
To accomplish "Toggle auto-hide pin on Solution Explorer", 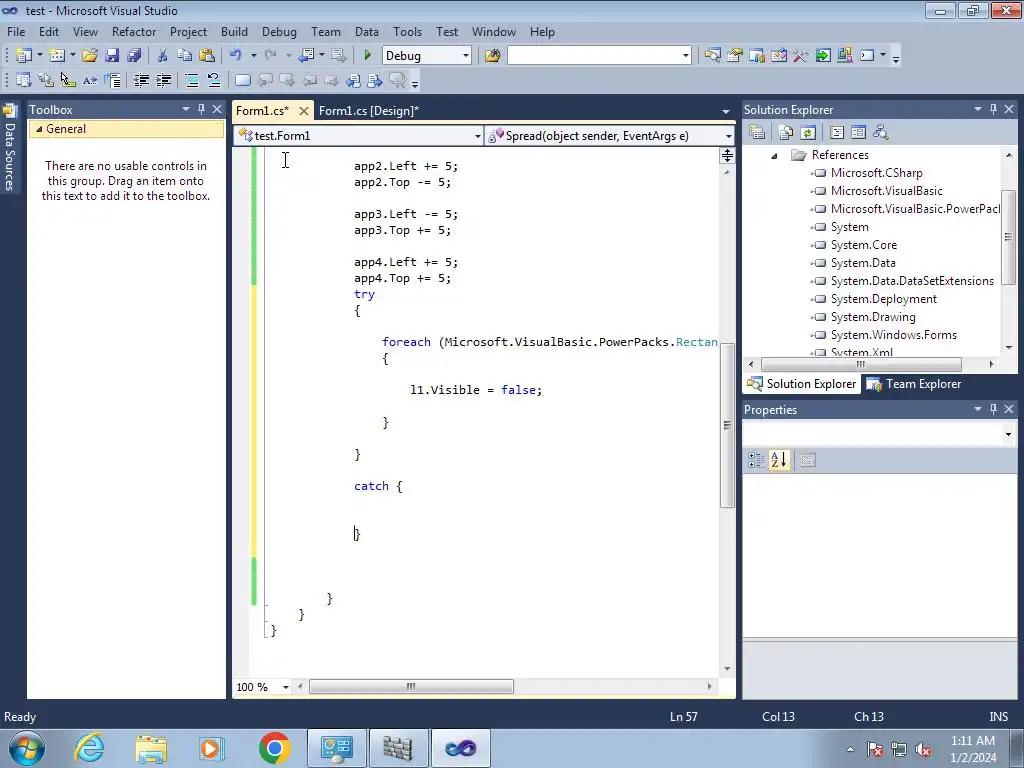I will point(993,109).
